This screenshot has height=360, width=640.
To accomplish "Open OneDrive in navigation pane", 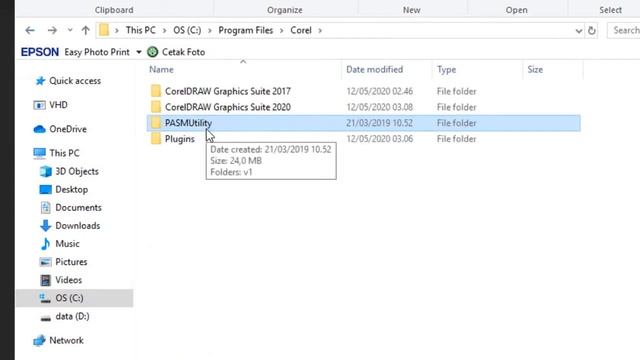I will pyautogui.click(x=68, y=129).
